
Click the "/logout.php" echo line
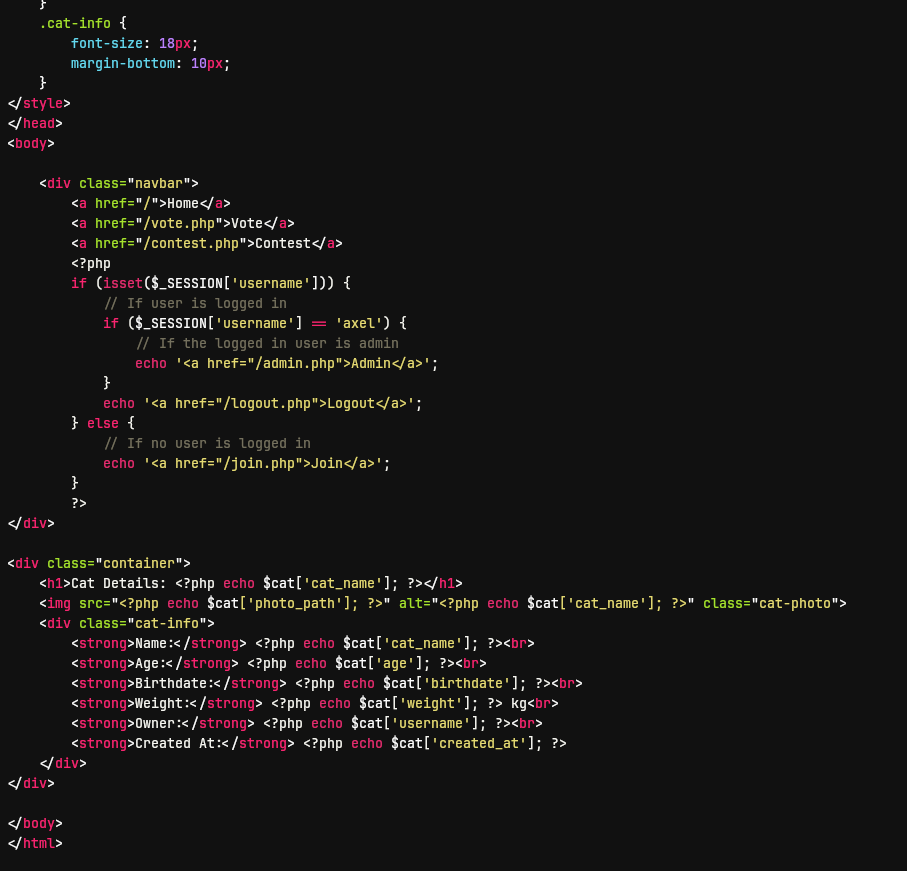point(263,403)
